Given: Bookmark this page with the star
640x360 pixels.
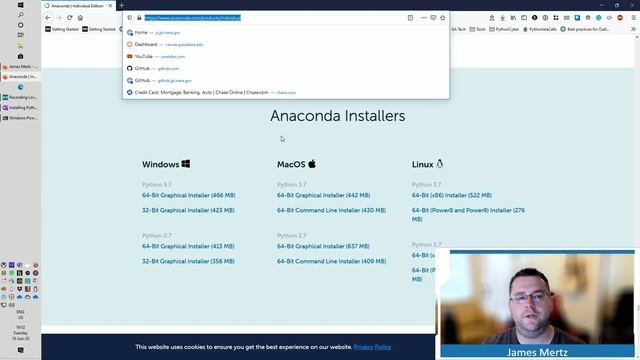Looking at the screenshot, I should click(x=442, y=18).
